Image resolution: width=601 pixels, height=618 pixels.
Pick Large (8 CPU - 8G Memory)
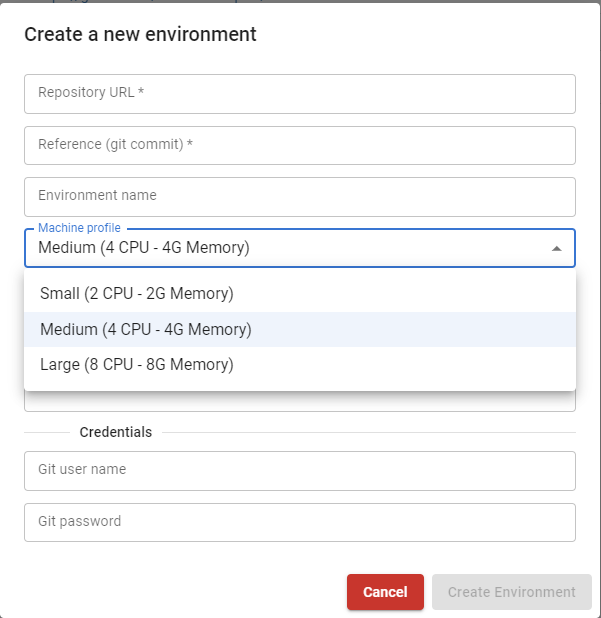click(x=137, y=365)
